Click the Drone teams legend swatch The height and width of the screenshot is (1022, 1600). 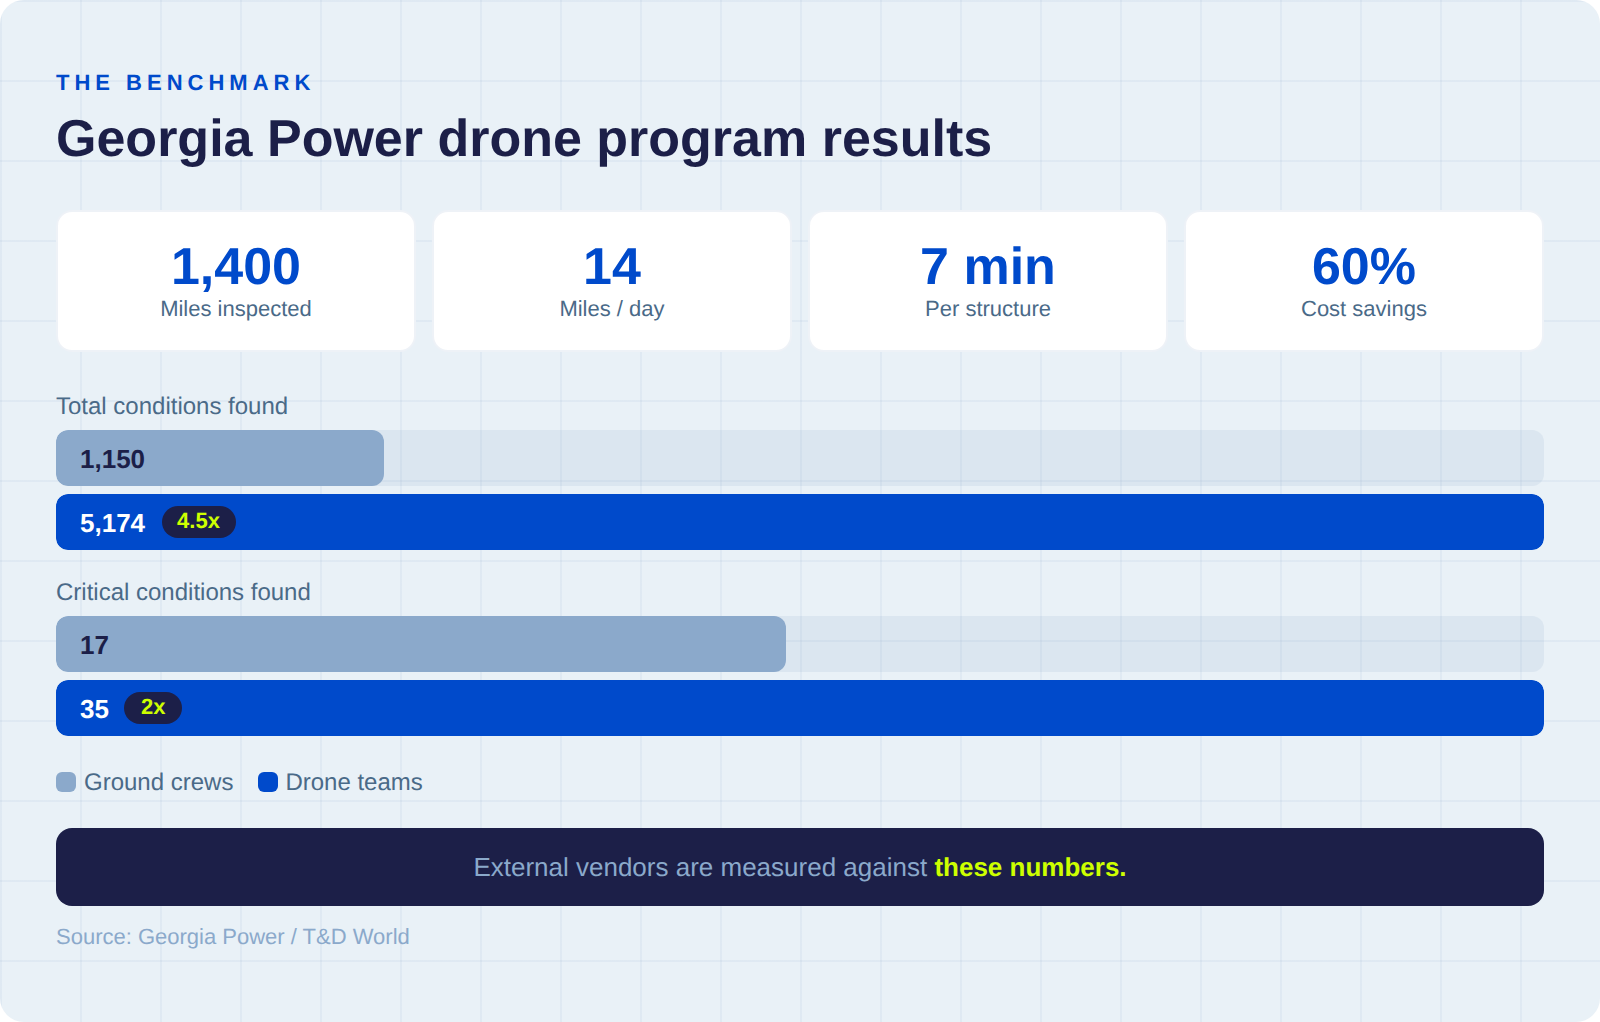tap(267, 782)
